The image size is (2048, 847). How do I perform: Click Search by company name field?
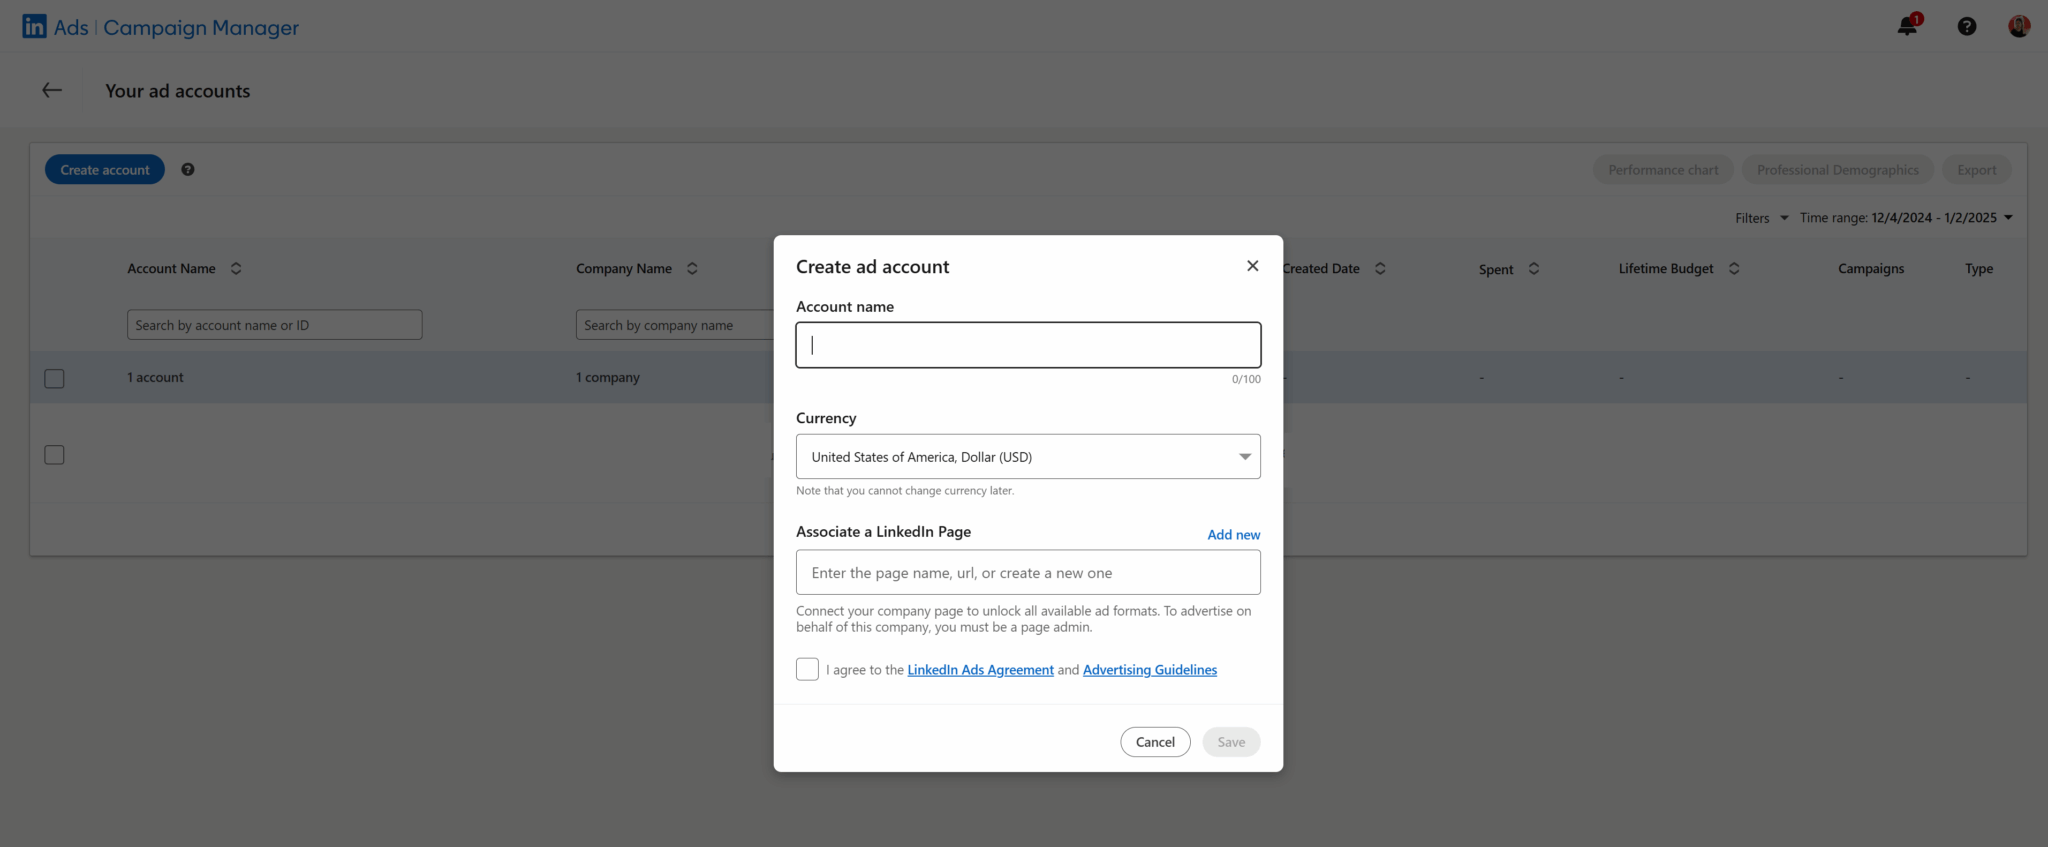tap(675, 325)
